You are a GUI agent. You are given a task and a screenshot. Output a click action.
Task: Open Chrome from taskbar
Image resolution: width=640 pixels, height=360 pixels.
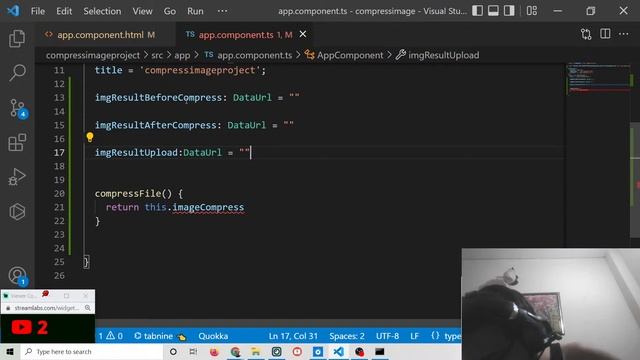(x=236, y=351)
